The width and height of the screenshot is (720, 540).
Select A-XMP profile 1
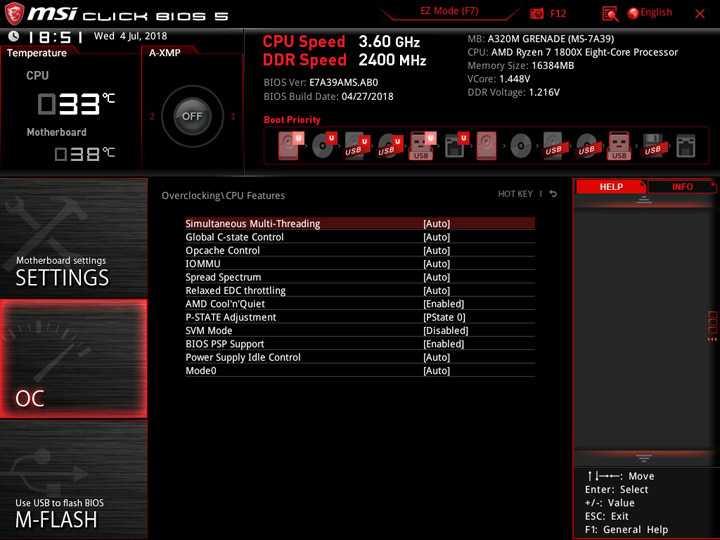[233, 117]
